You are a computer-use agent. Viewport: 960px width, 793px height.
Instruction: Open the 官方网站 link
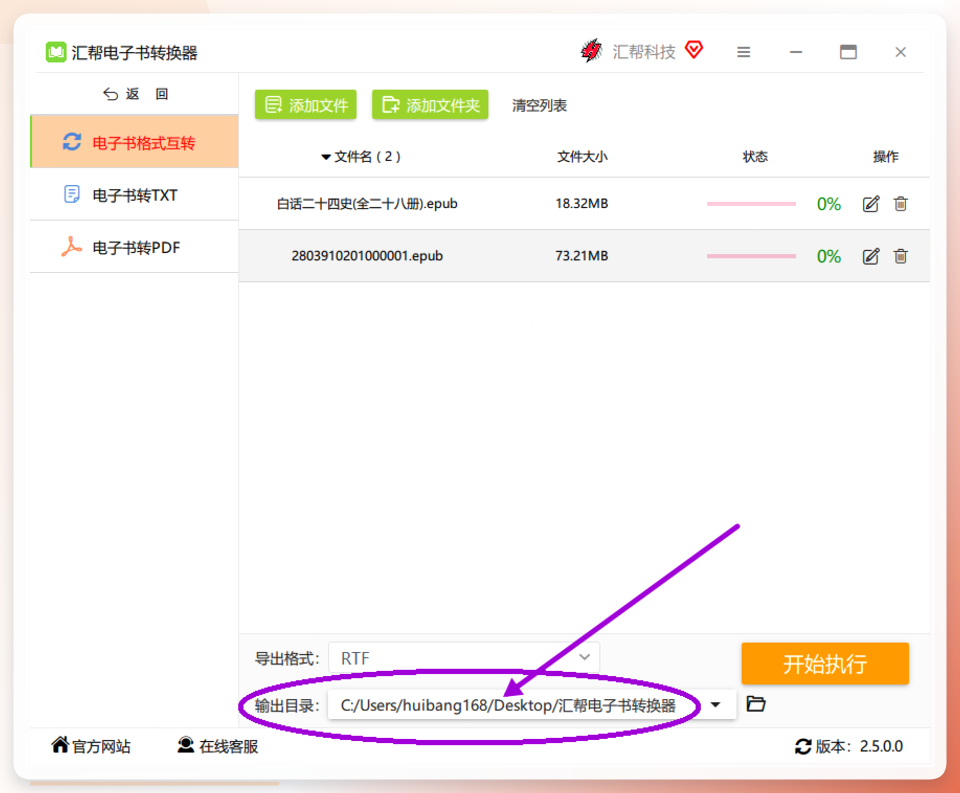(91, 746)
